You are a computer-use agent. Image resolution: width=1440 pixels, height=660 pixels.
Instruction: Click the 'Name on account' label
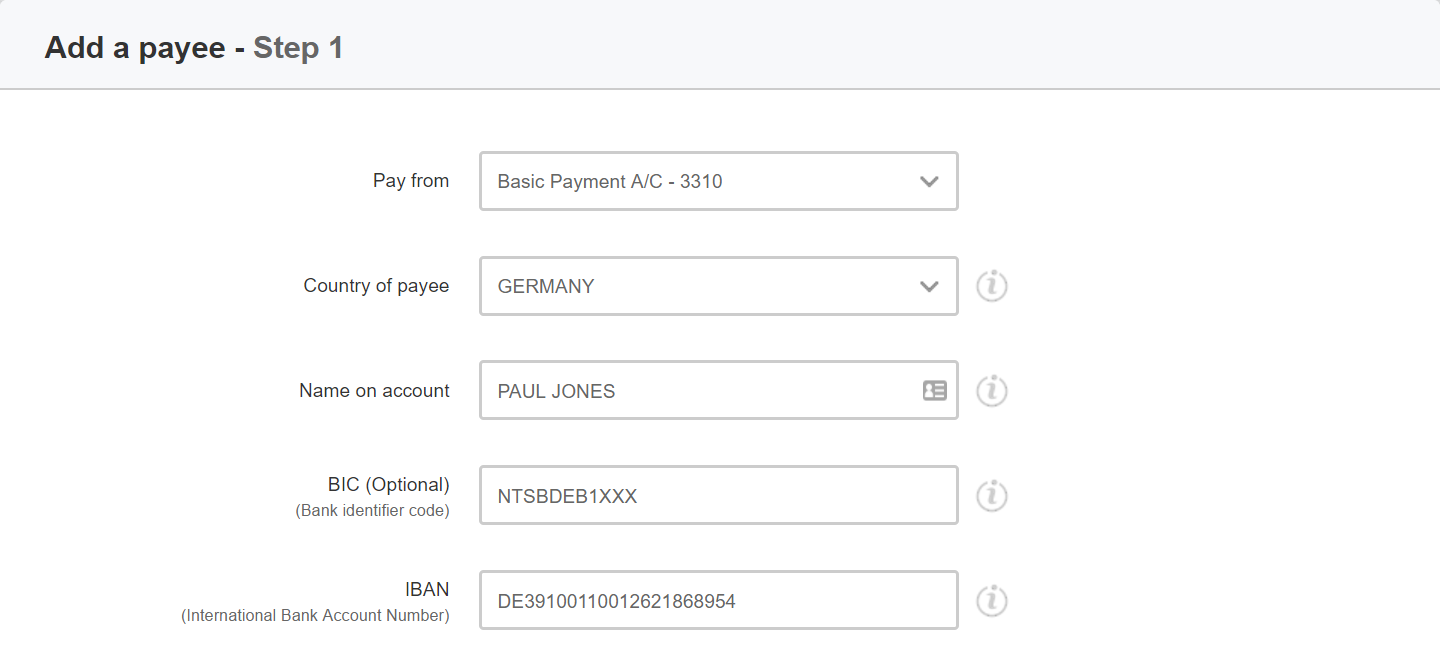(374, 391)
